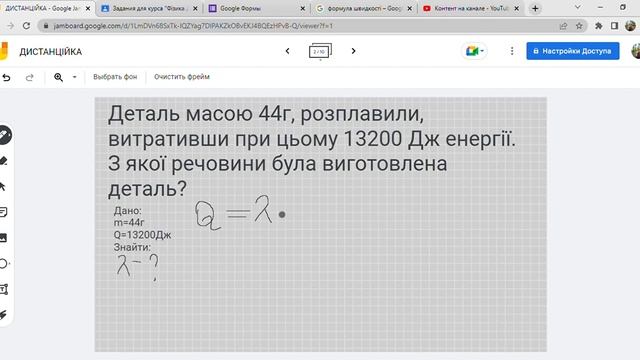Click the ДИСТАНЦІЙКА jam title
Viewport: 640px width, 360px height.
point(51,52)
